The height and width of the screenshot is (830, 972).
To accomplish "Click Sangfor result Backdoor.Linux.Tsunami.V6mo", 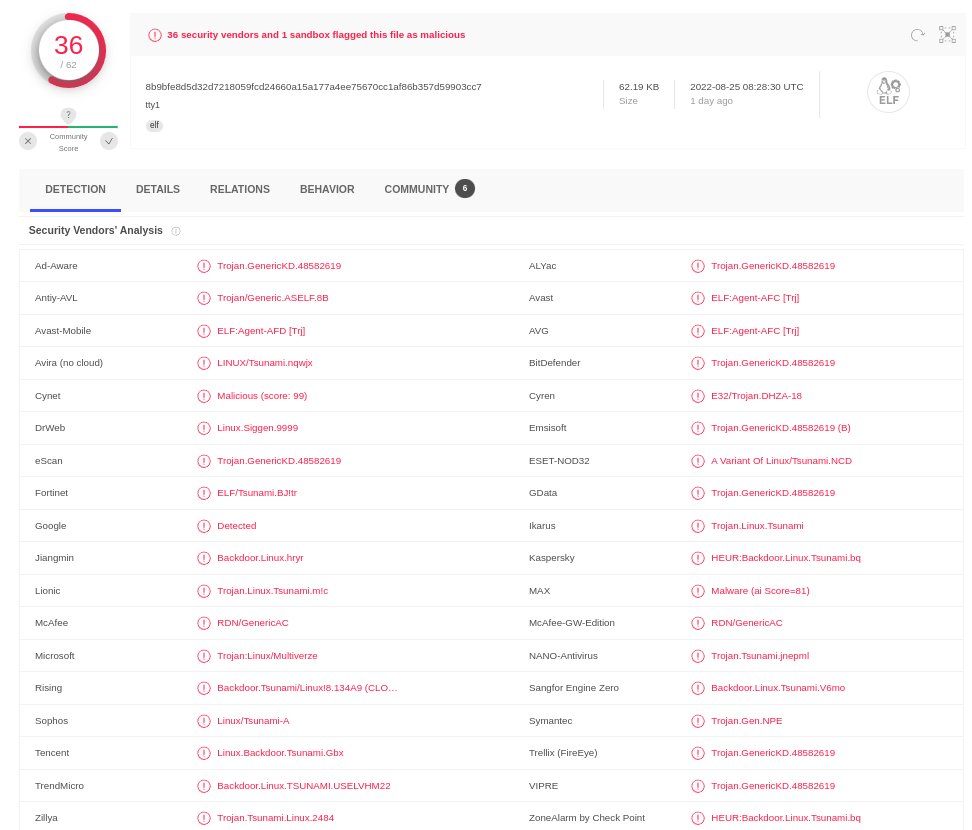I will (x=778, y=687).
